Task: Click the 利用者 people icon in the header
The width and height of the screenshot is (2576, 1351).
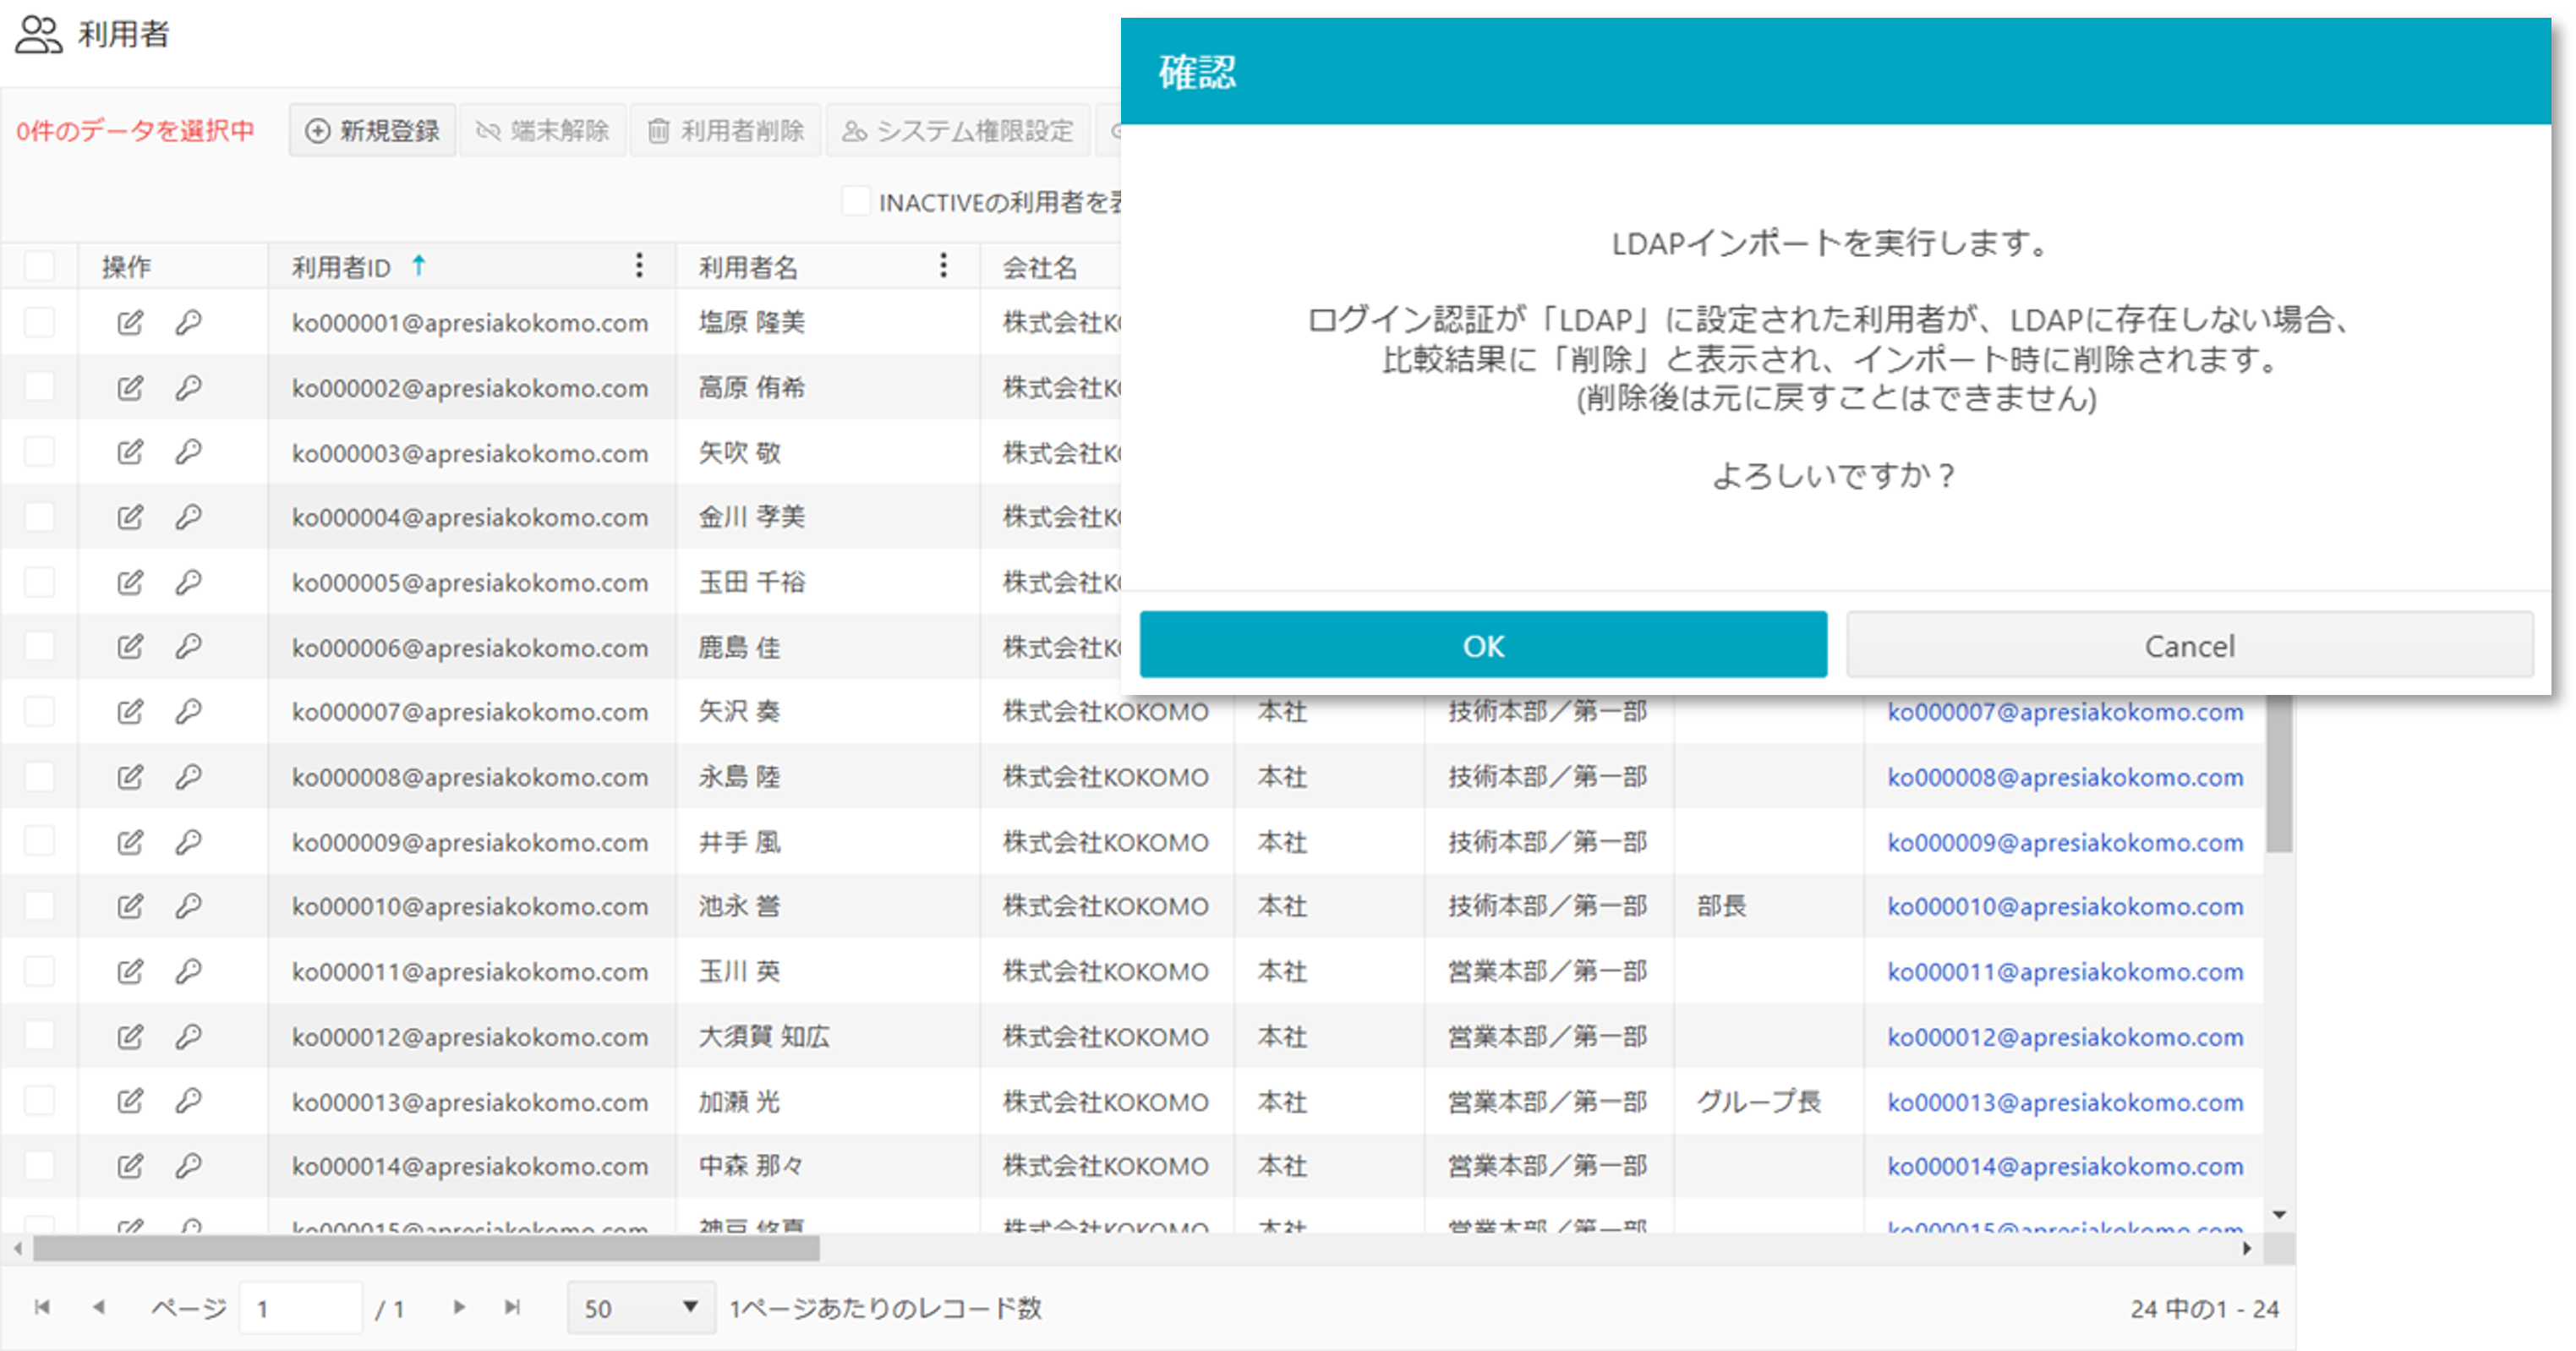Action: (38, 34)
